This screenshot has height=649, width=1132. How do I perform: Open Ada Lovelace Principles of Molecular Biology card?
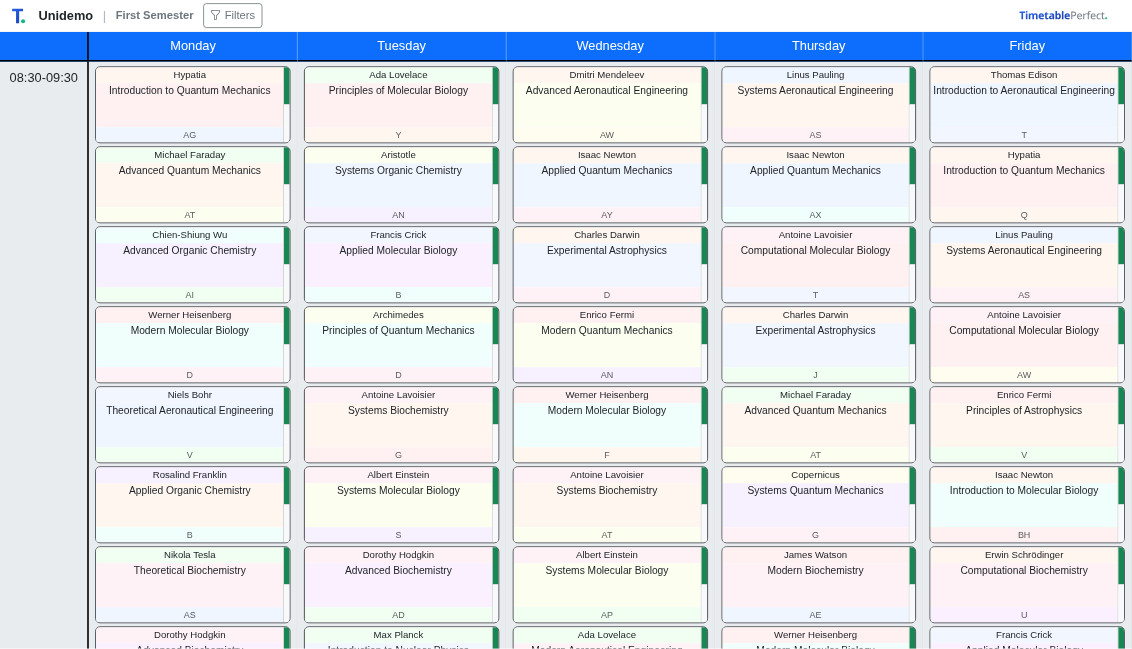pos(401,105)
